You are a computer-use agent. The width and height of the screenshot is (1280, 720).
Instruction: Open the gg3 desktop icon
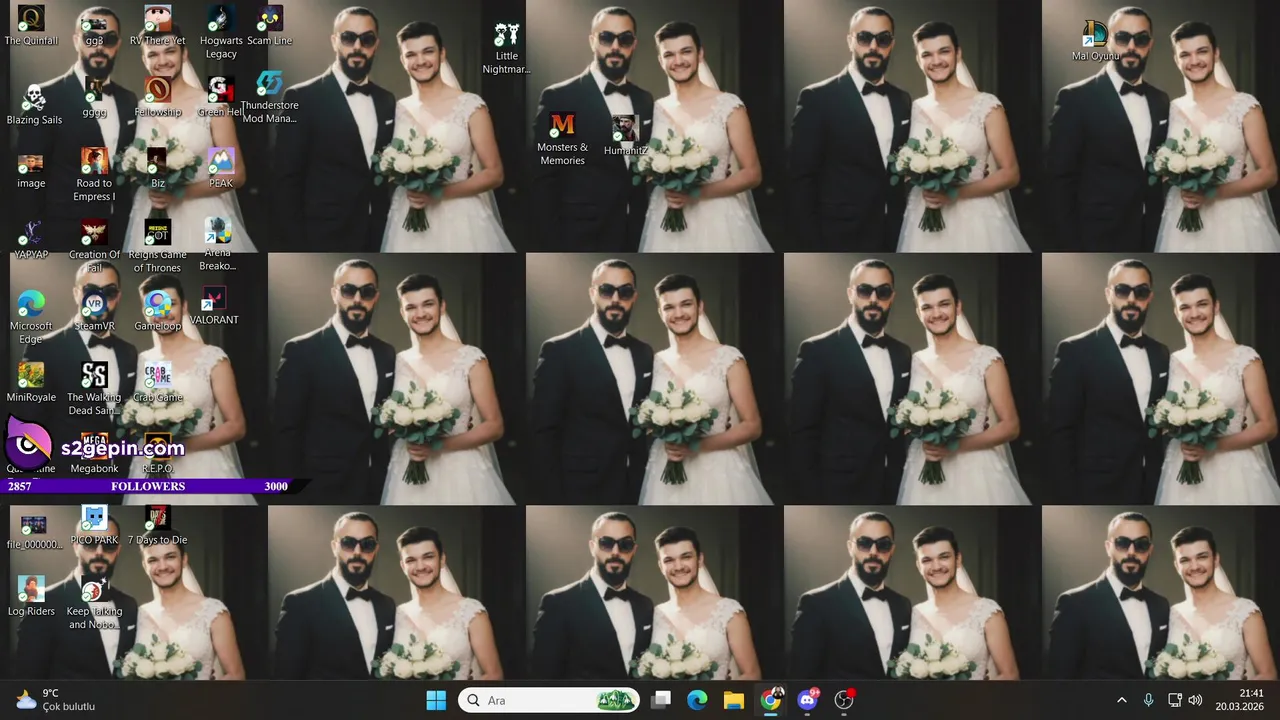pos(94,26)
